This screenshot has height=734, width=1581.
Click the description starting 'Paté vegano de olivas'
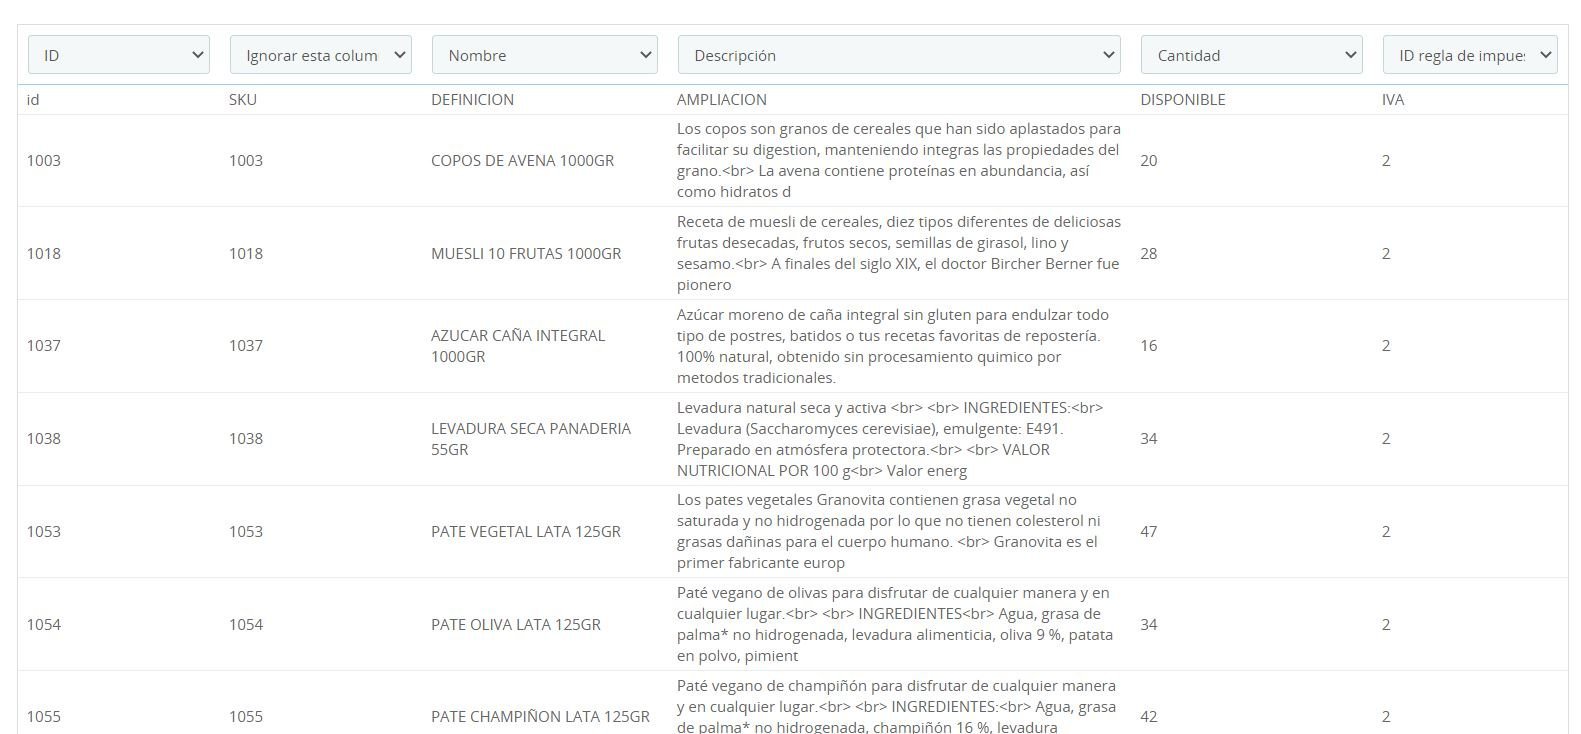(895, 625)
